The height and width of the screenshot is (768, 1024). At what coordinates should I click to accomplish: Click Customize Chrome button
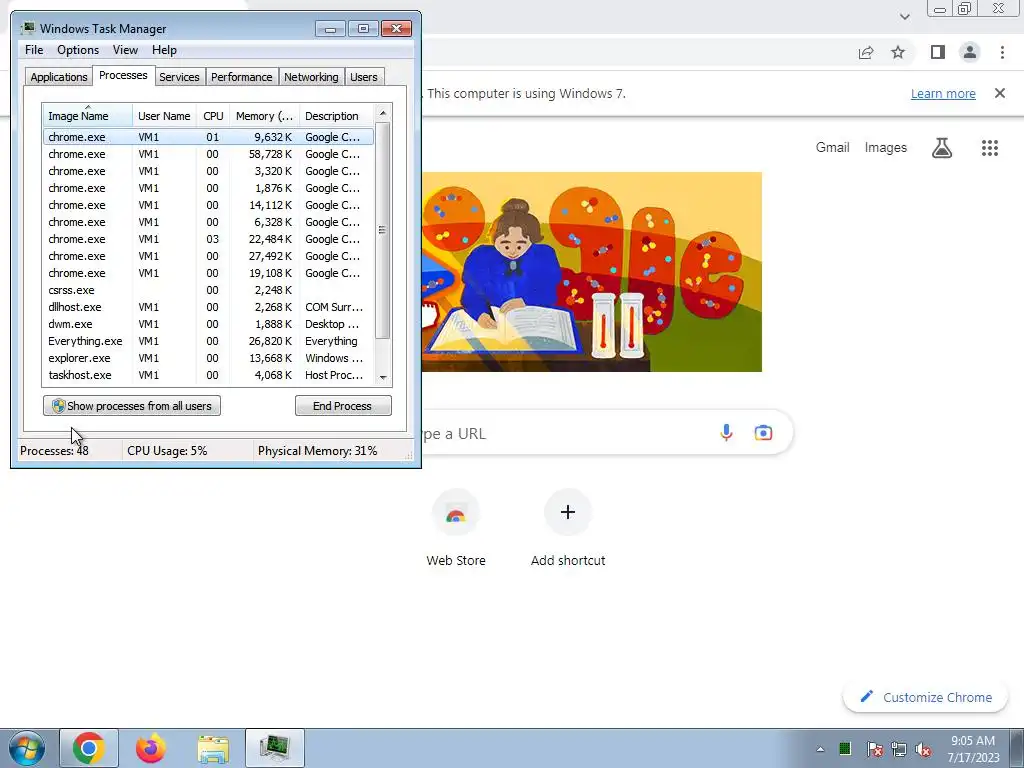(x=927, y=697)
